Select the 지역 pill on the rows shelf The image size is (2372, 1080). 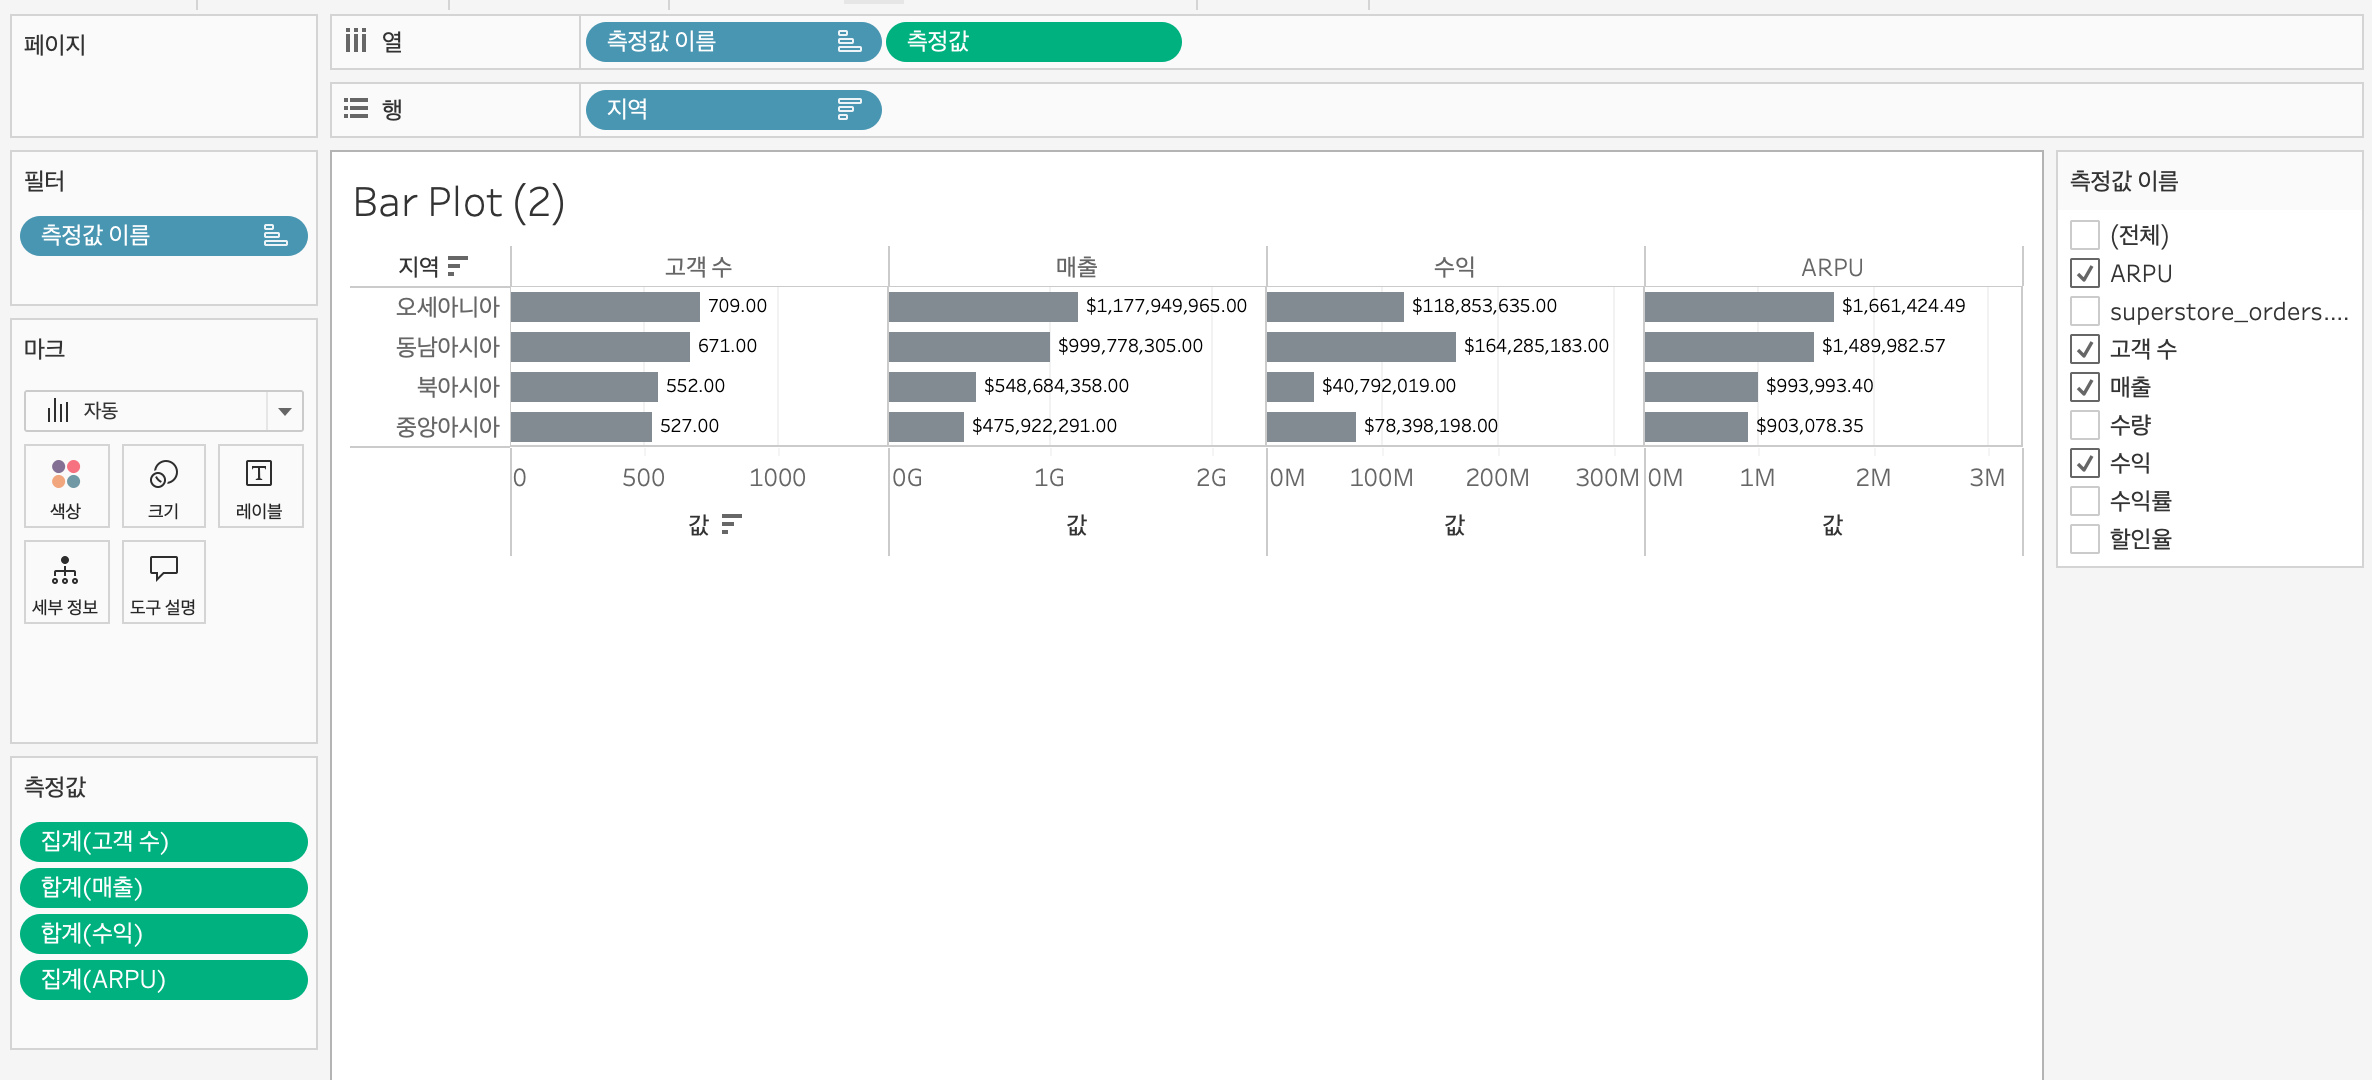tap(733, 109)
